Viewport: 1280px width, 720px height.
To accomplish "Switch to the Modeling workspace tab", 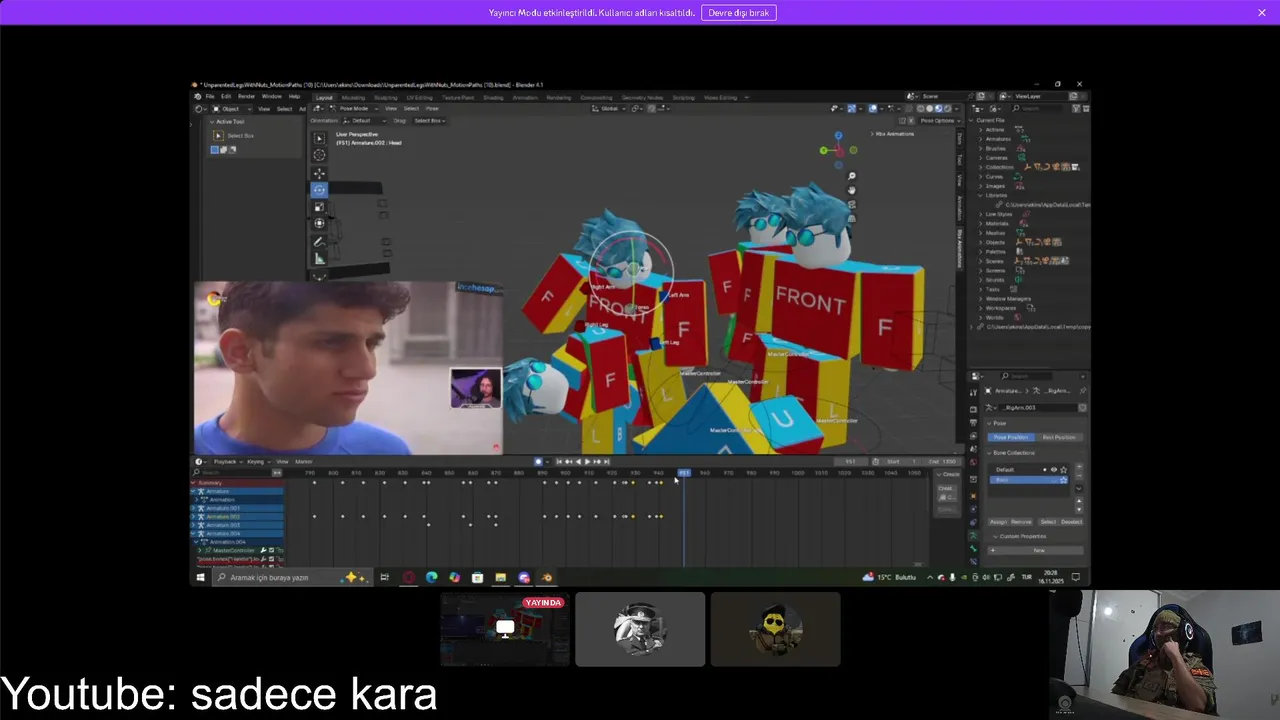I will point(353,97).
